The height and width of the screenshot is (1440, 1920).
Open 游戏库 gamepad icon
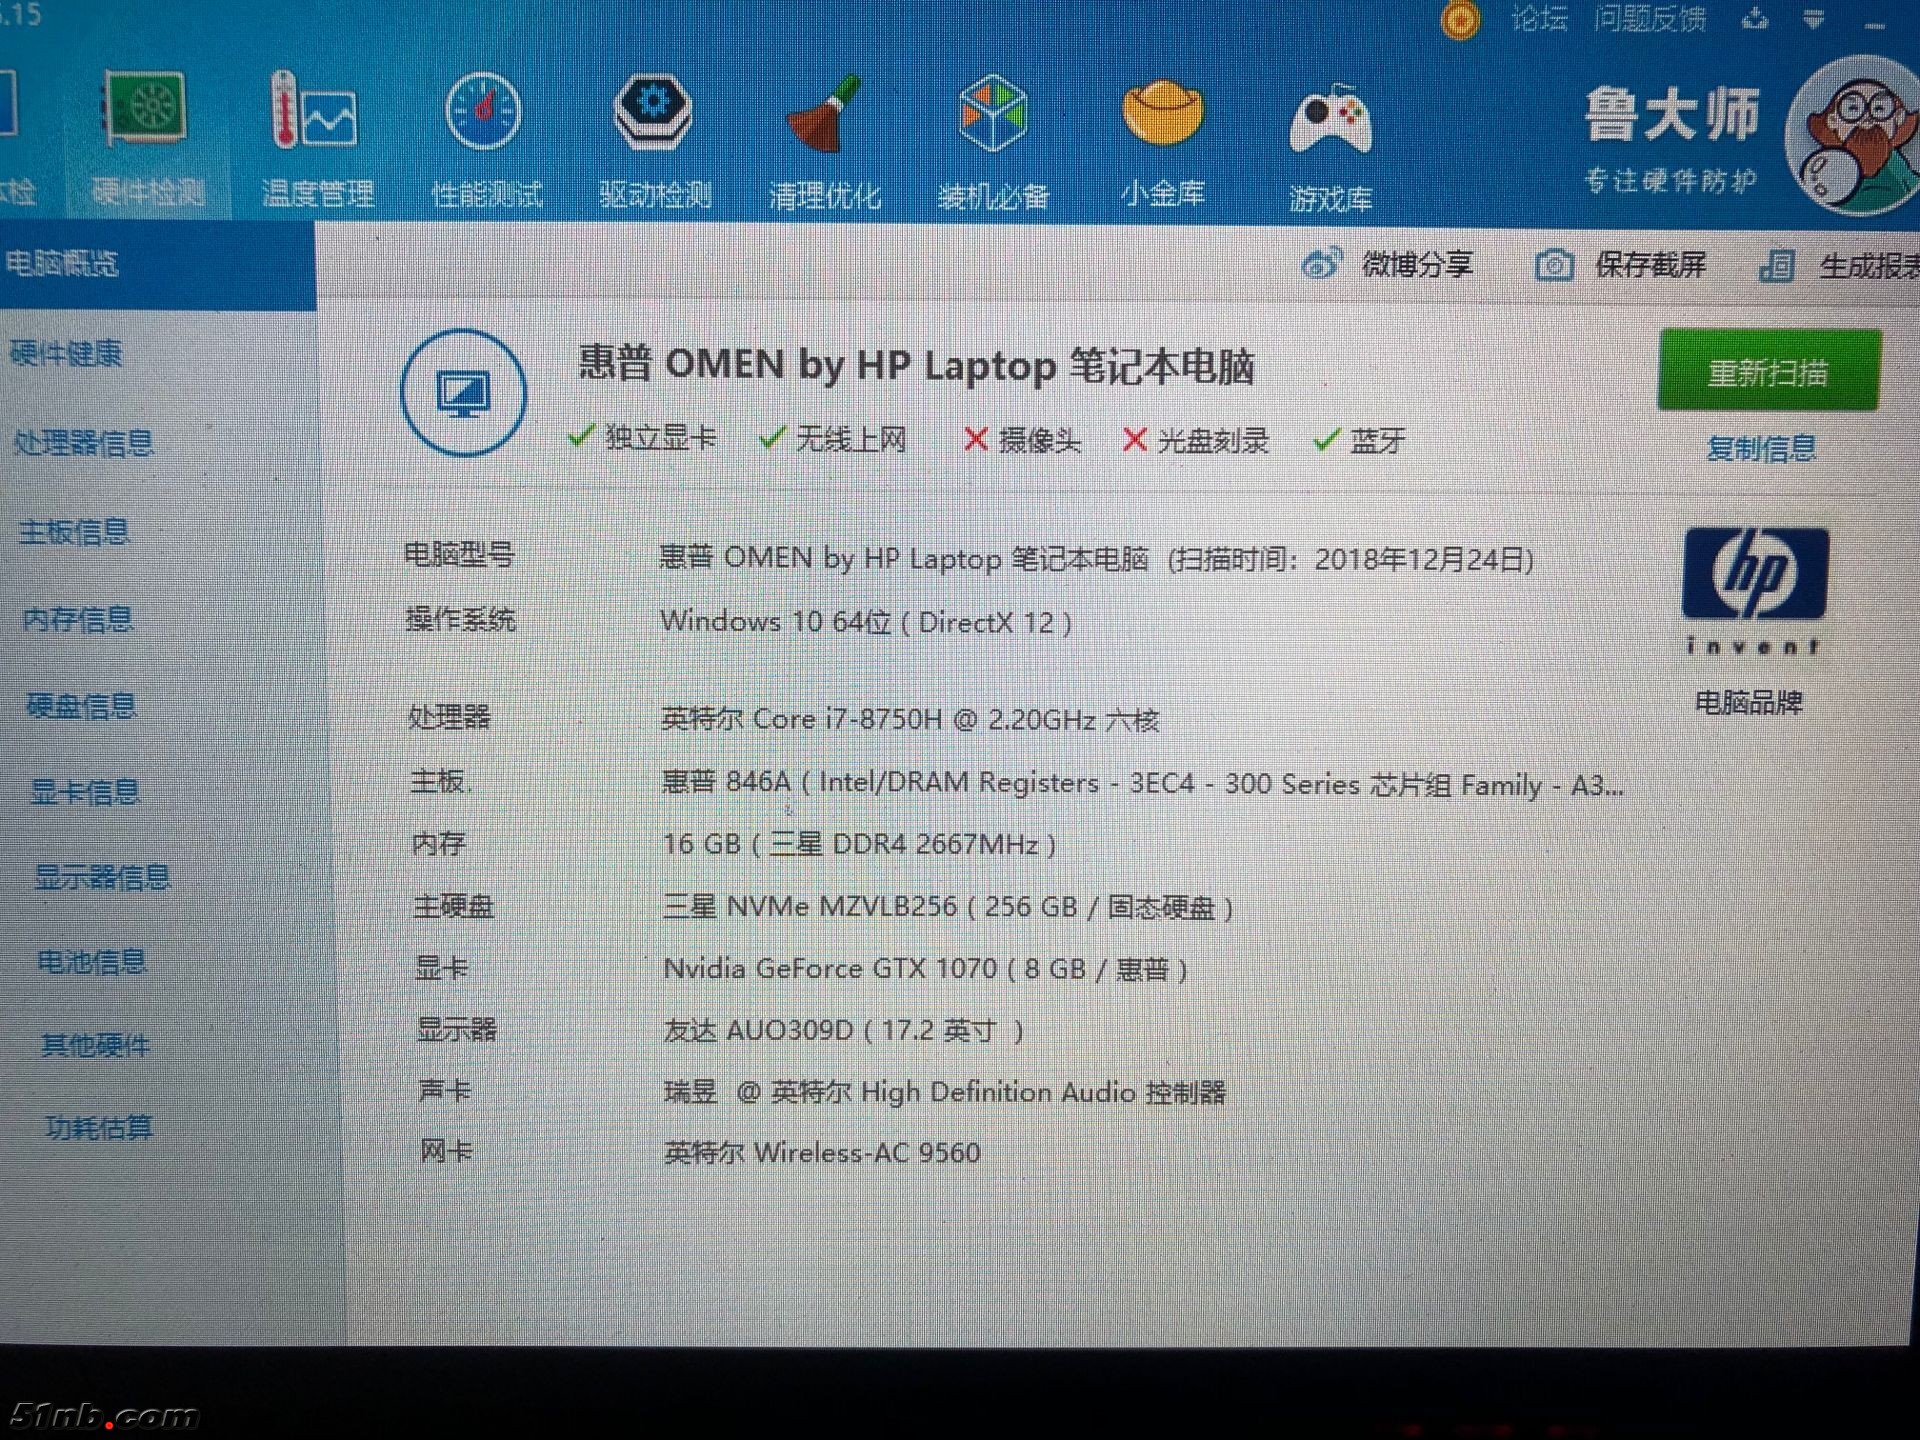click(1330, 120)
